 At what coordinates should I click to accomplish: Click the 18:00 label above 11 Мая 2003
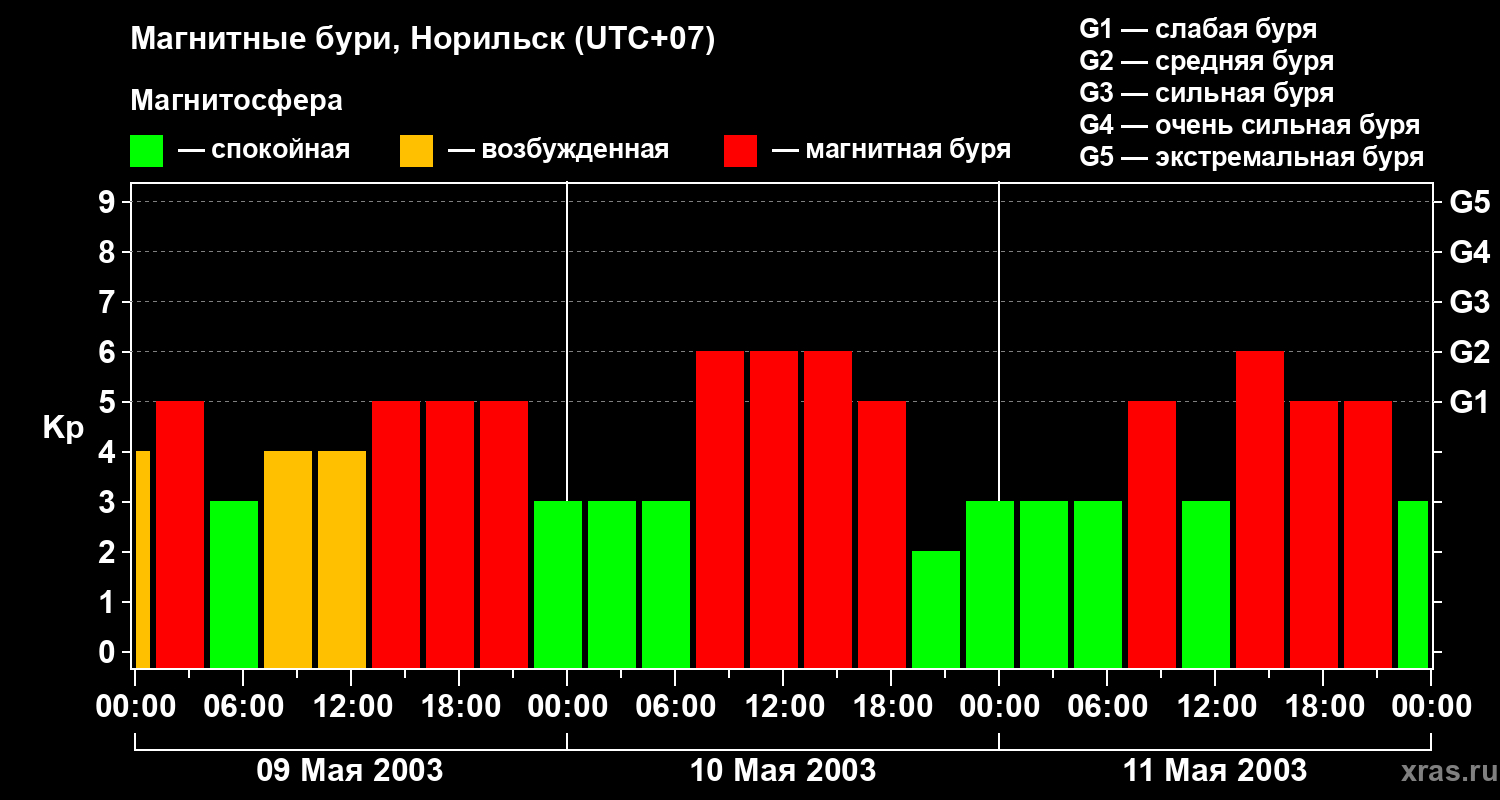coord(1323,707)
